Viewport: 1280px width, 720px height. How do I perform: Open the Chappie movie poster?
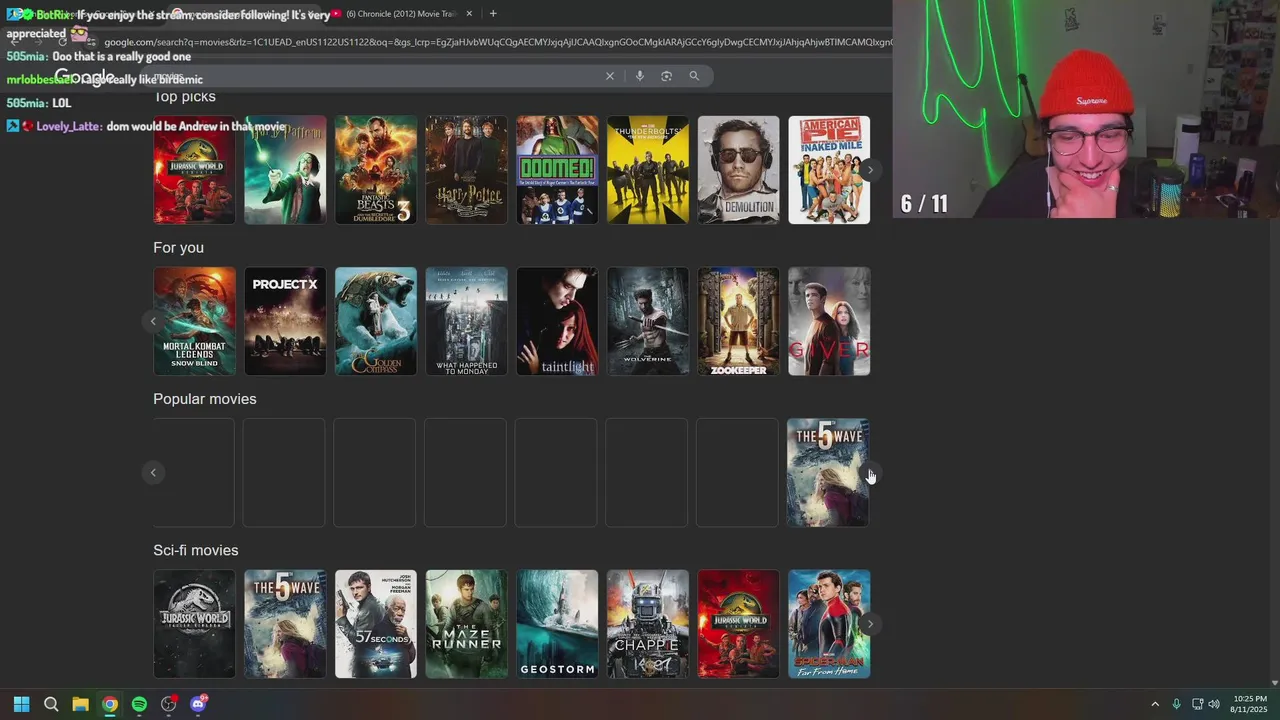click(648, 624)
